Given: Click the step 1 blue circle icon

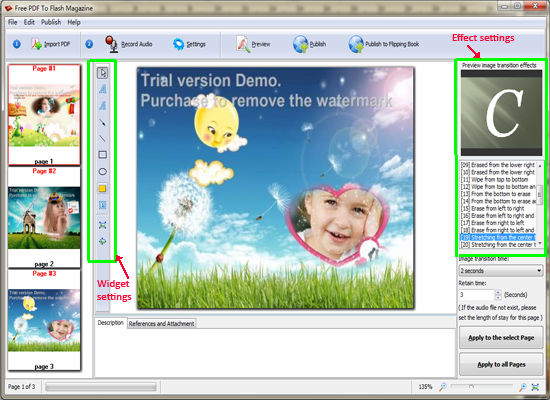Looking at the screenshot, I should click(x=17, y=44).
